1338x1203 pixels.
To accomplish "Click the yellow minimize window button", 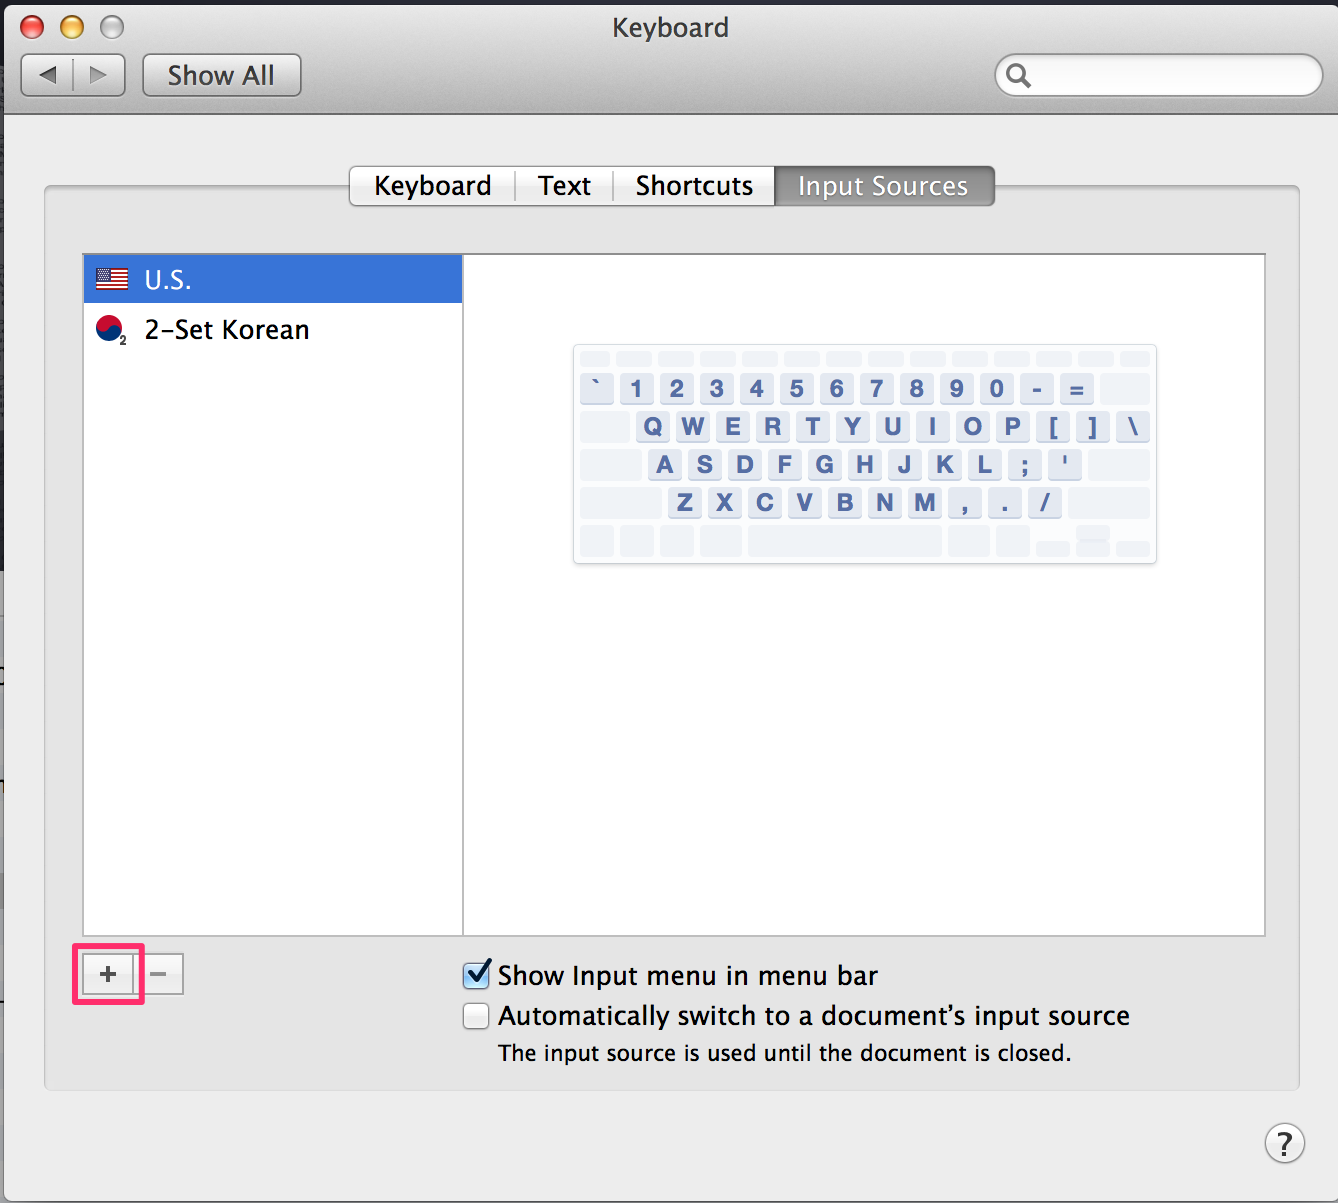I will [72, 27].
